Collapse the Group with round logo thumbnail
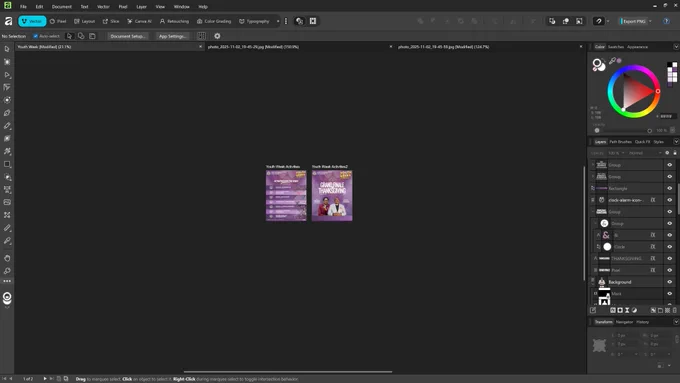The image size is (680, 383). click(x=596, y=223)
